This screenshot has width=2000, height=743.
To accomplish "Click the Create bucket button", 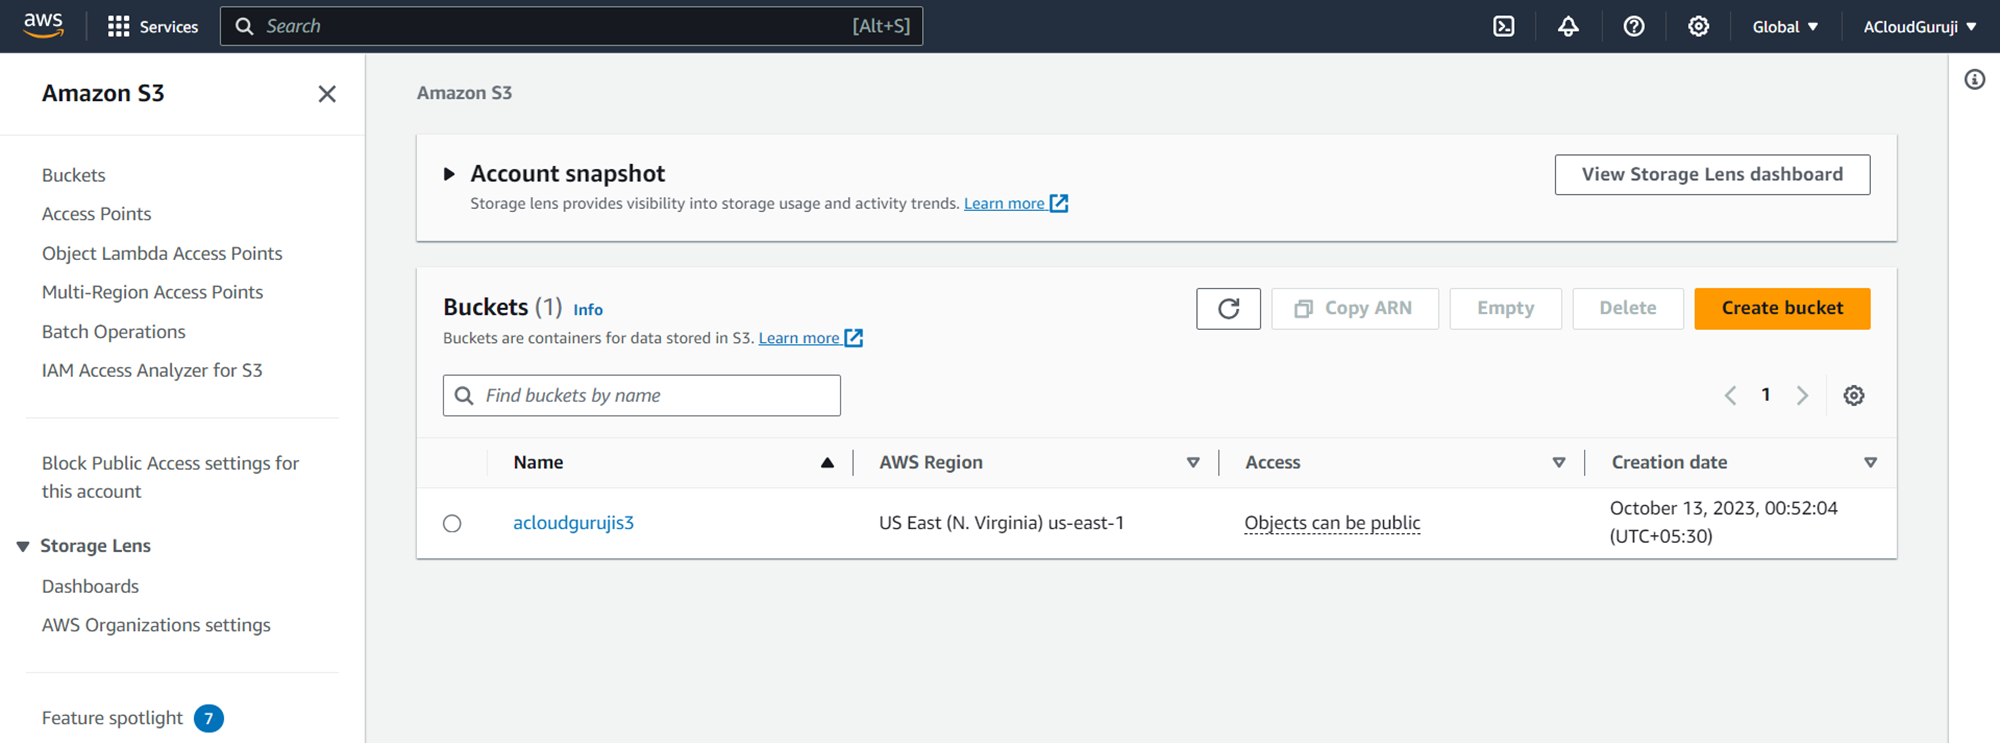I will tap(1781, 308).
